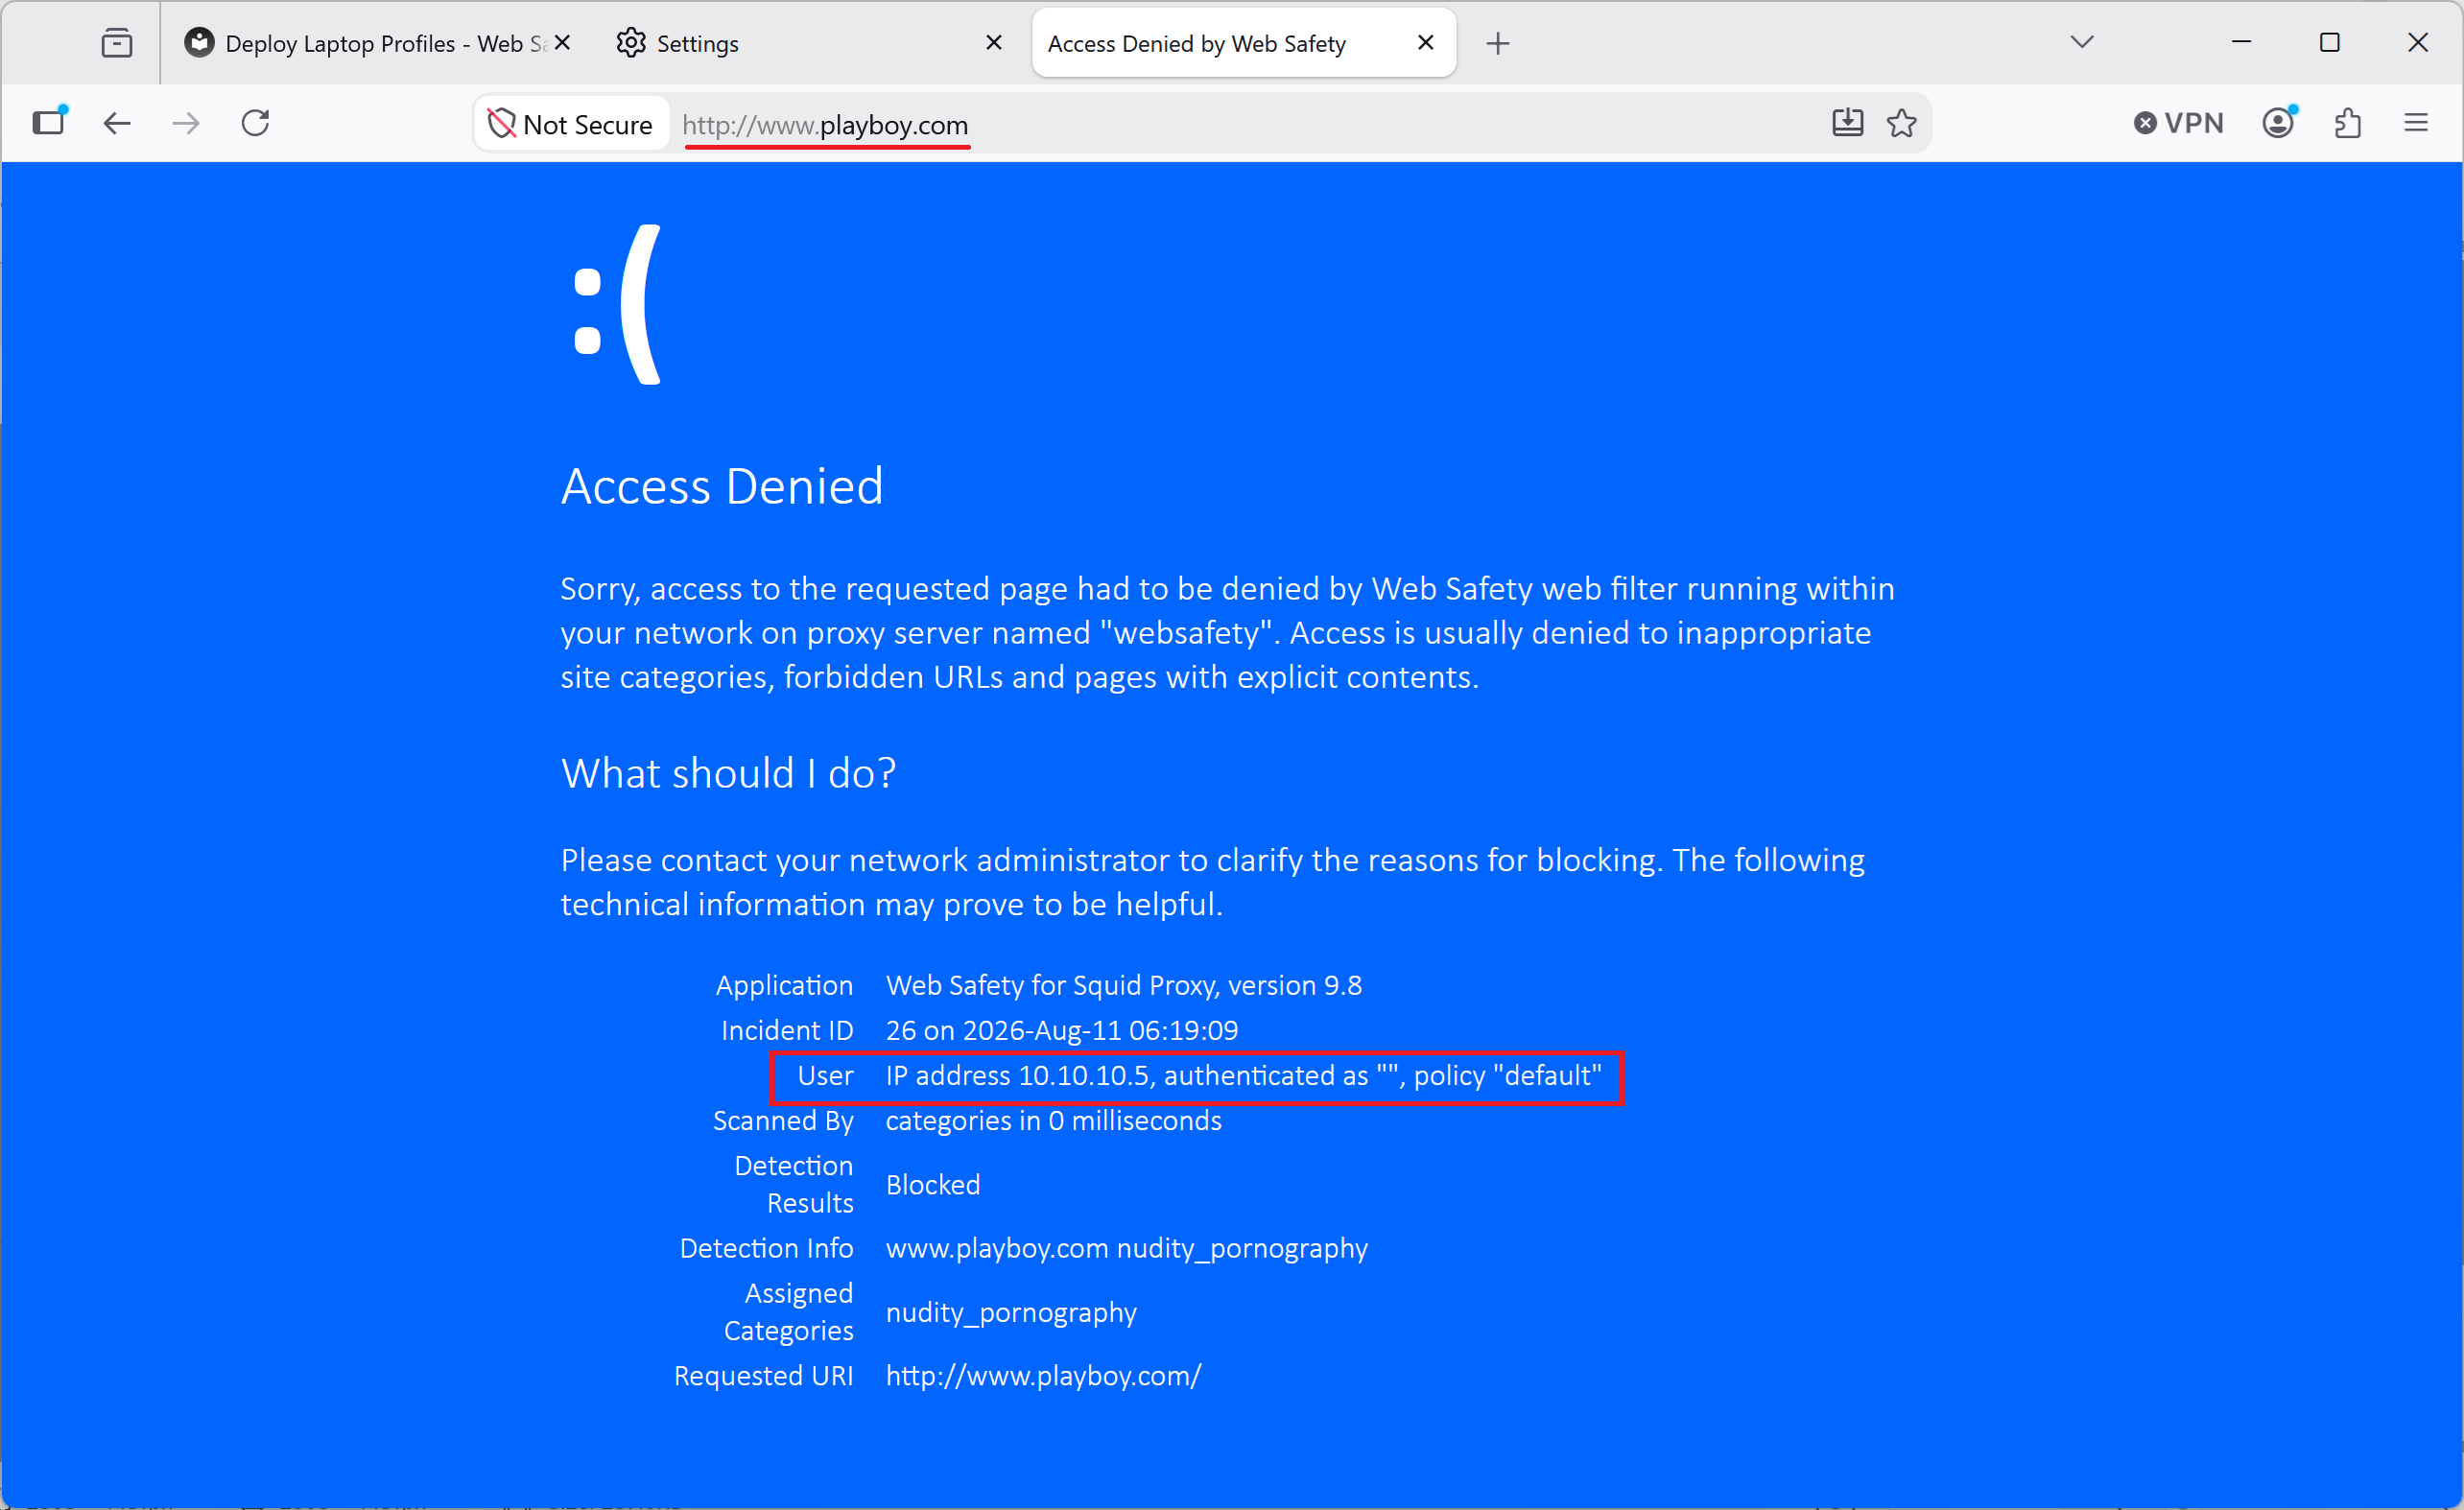Close the Deploy Laptop Profiles tab

[563, 43]
